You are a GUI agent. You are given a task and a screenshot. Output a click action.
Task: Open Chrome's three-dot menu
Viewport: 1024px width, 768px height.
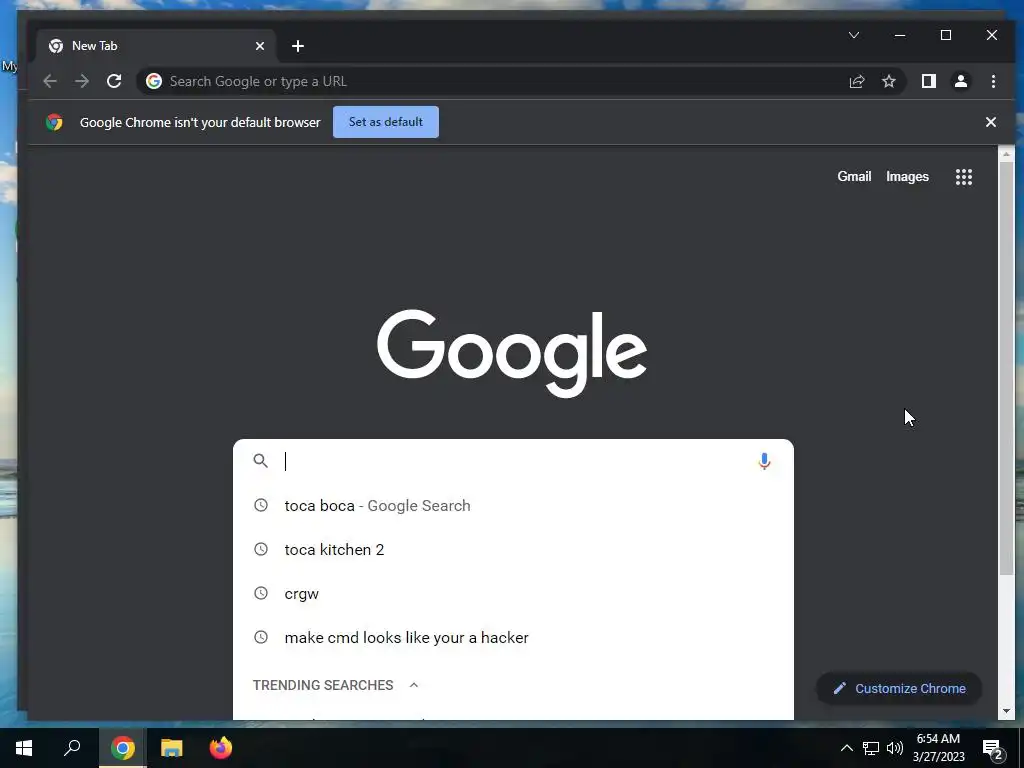(x=993, y=81)
